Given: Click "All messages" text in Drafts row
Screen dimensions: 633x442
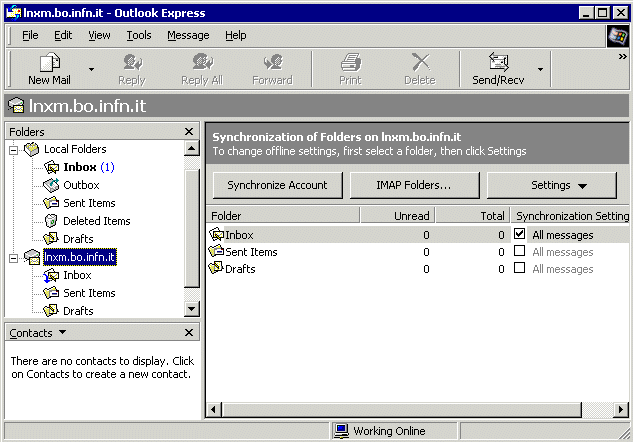Looking at the screenshot, I should (563, 269).
